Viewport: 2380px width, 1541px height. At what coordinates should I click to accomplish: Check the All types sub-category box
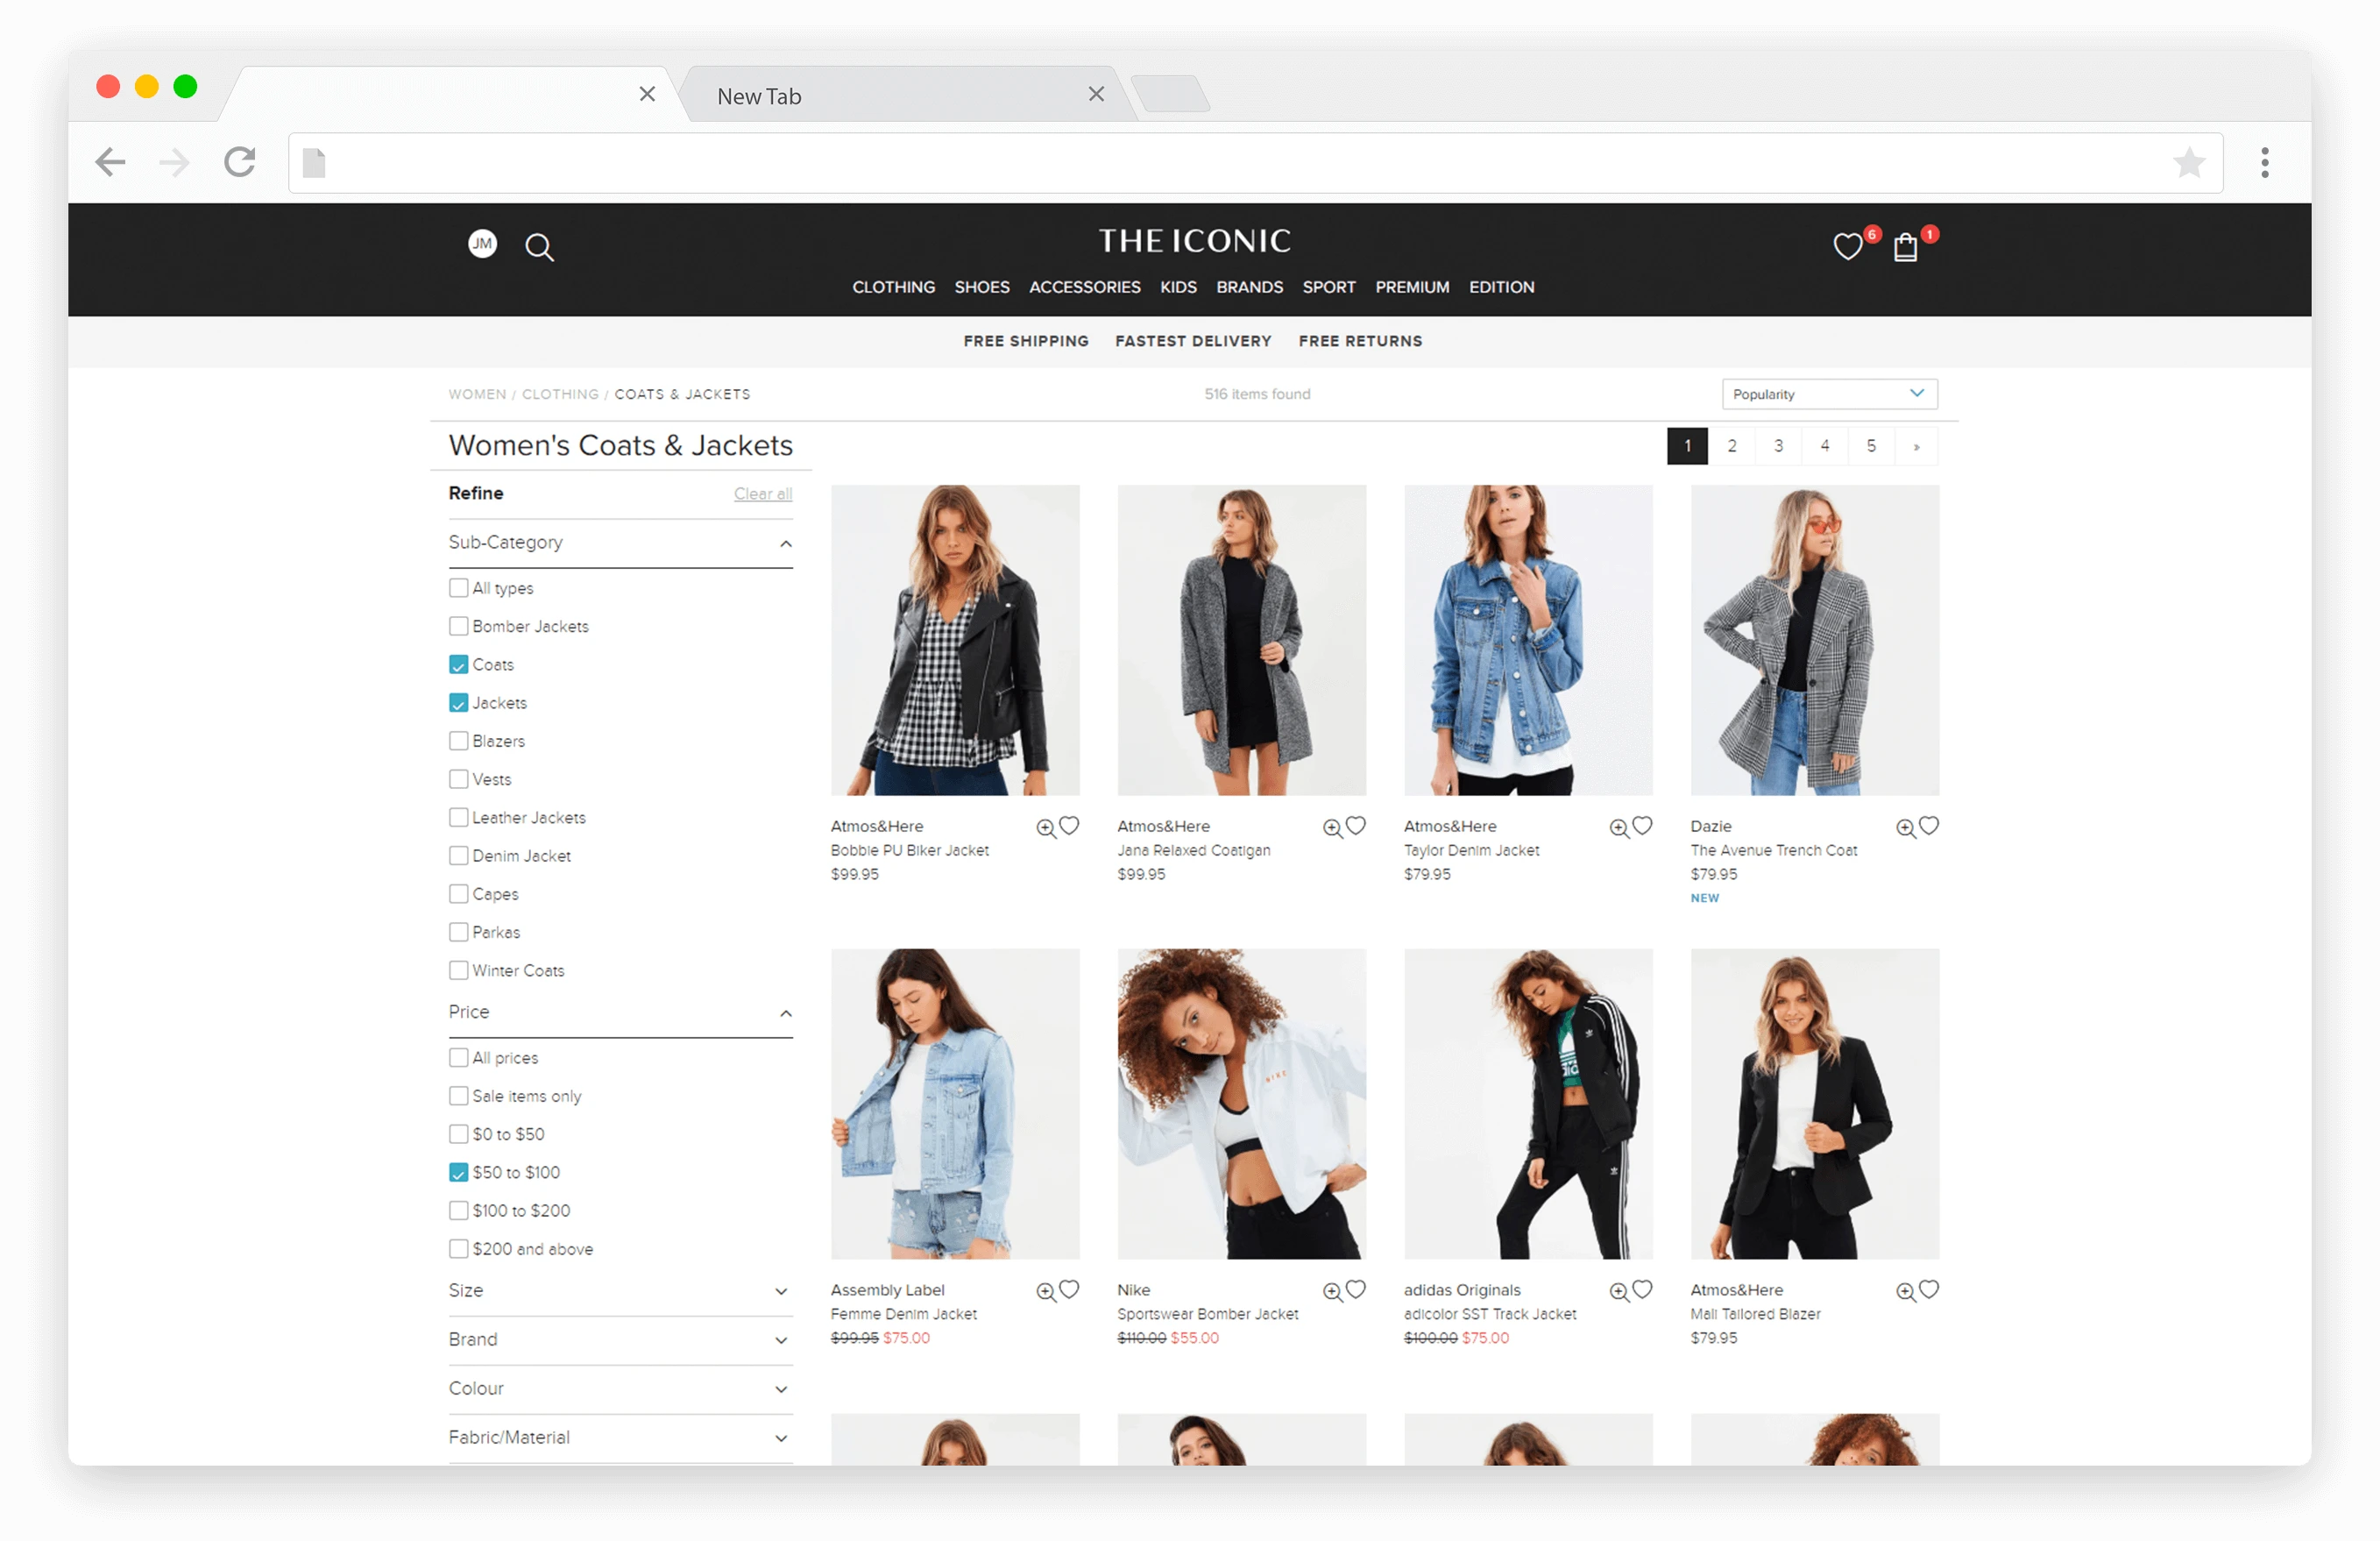pos(459,588)
